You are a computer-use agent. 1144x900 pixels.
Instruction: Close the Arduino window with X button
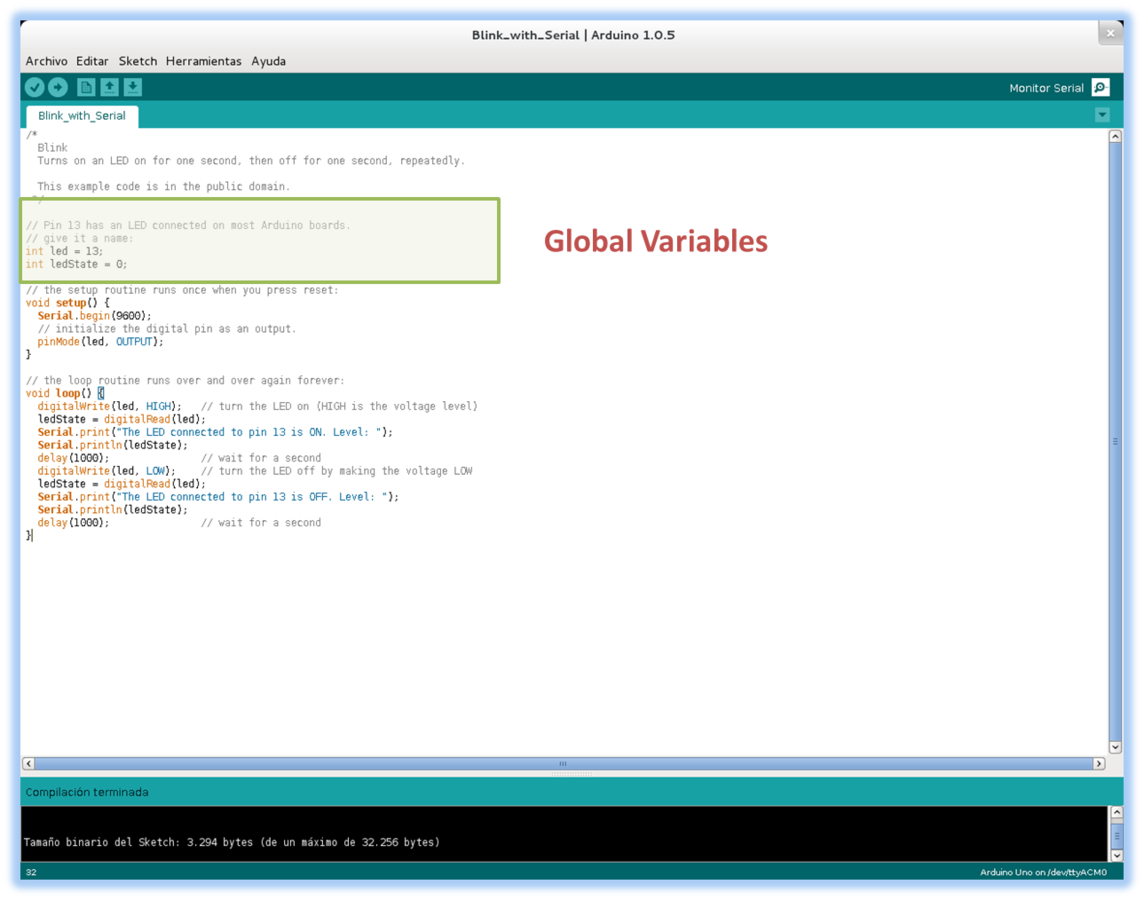[x=1110, y=33]
